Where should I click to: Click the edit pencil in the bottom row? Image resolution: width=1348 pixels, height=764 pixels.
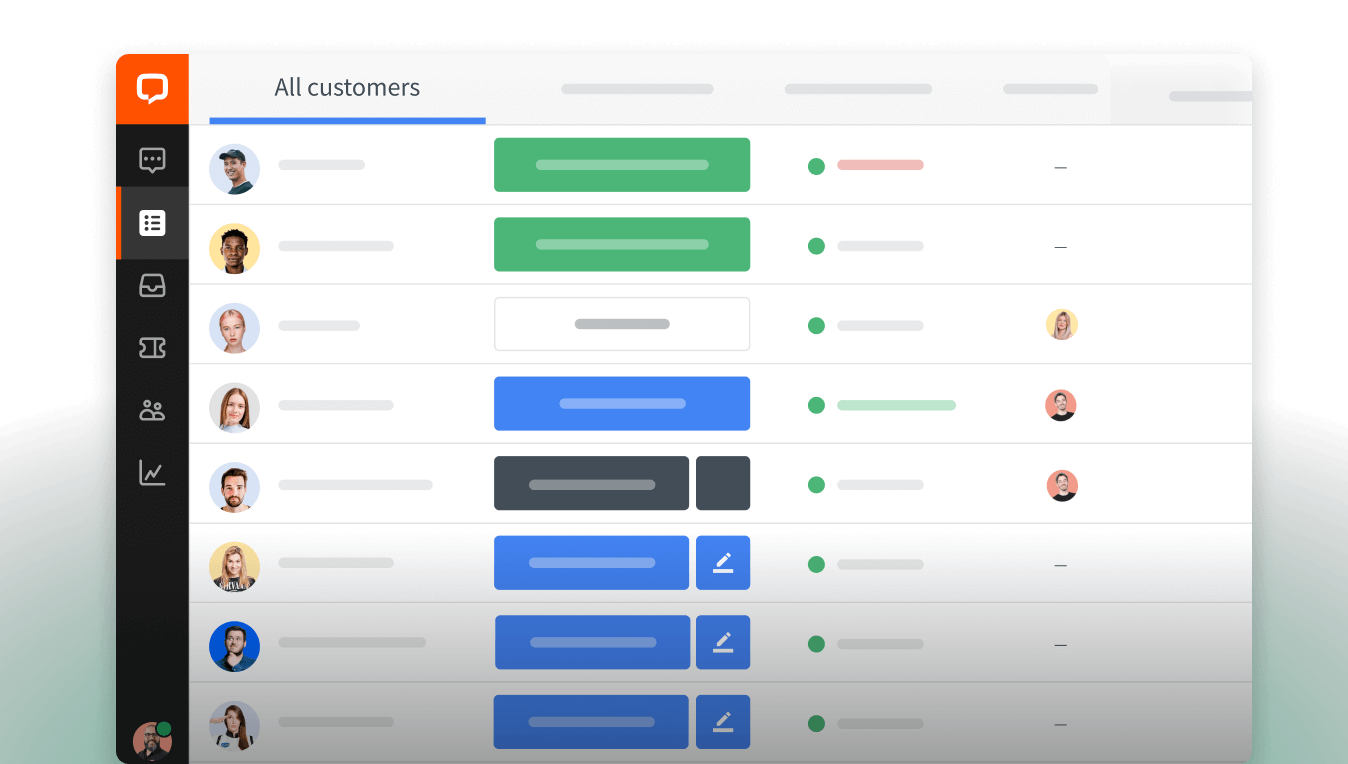point(723,721)
